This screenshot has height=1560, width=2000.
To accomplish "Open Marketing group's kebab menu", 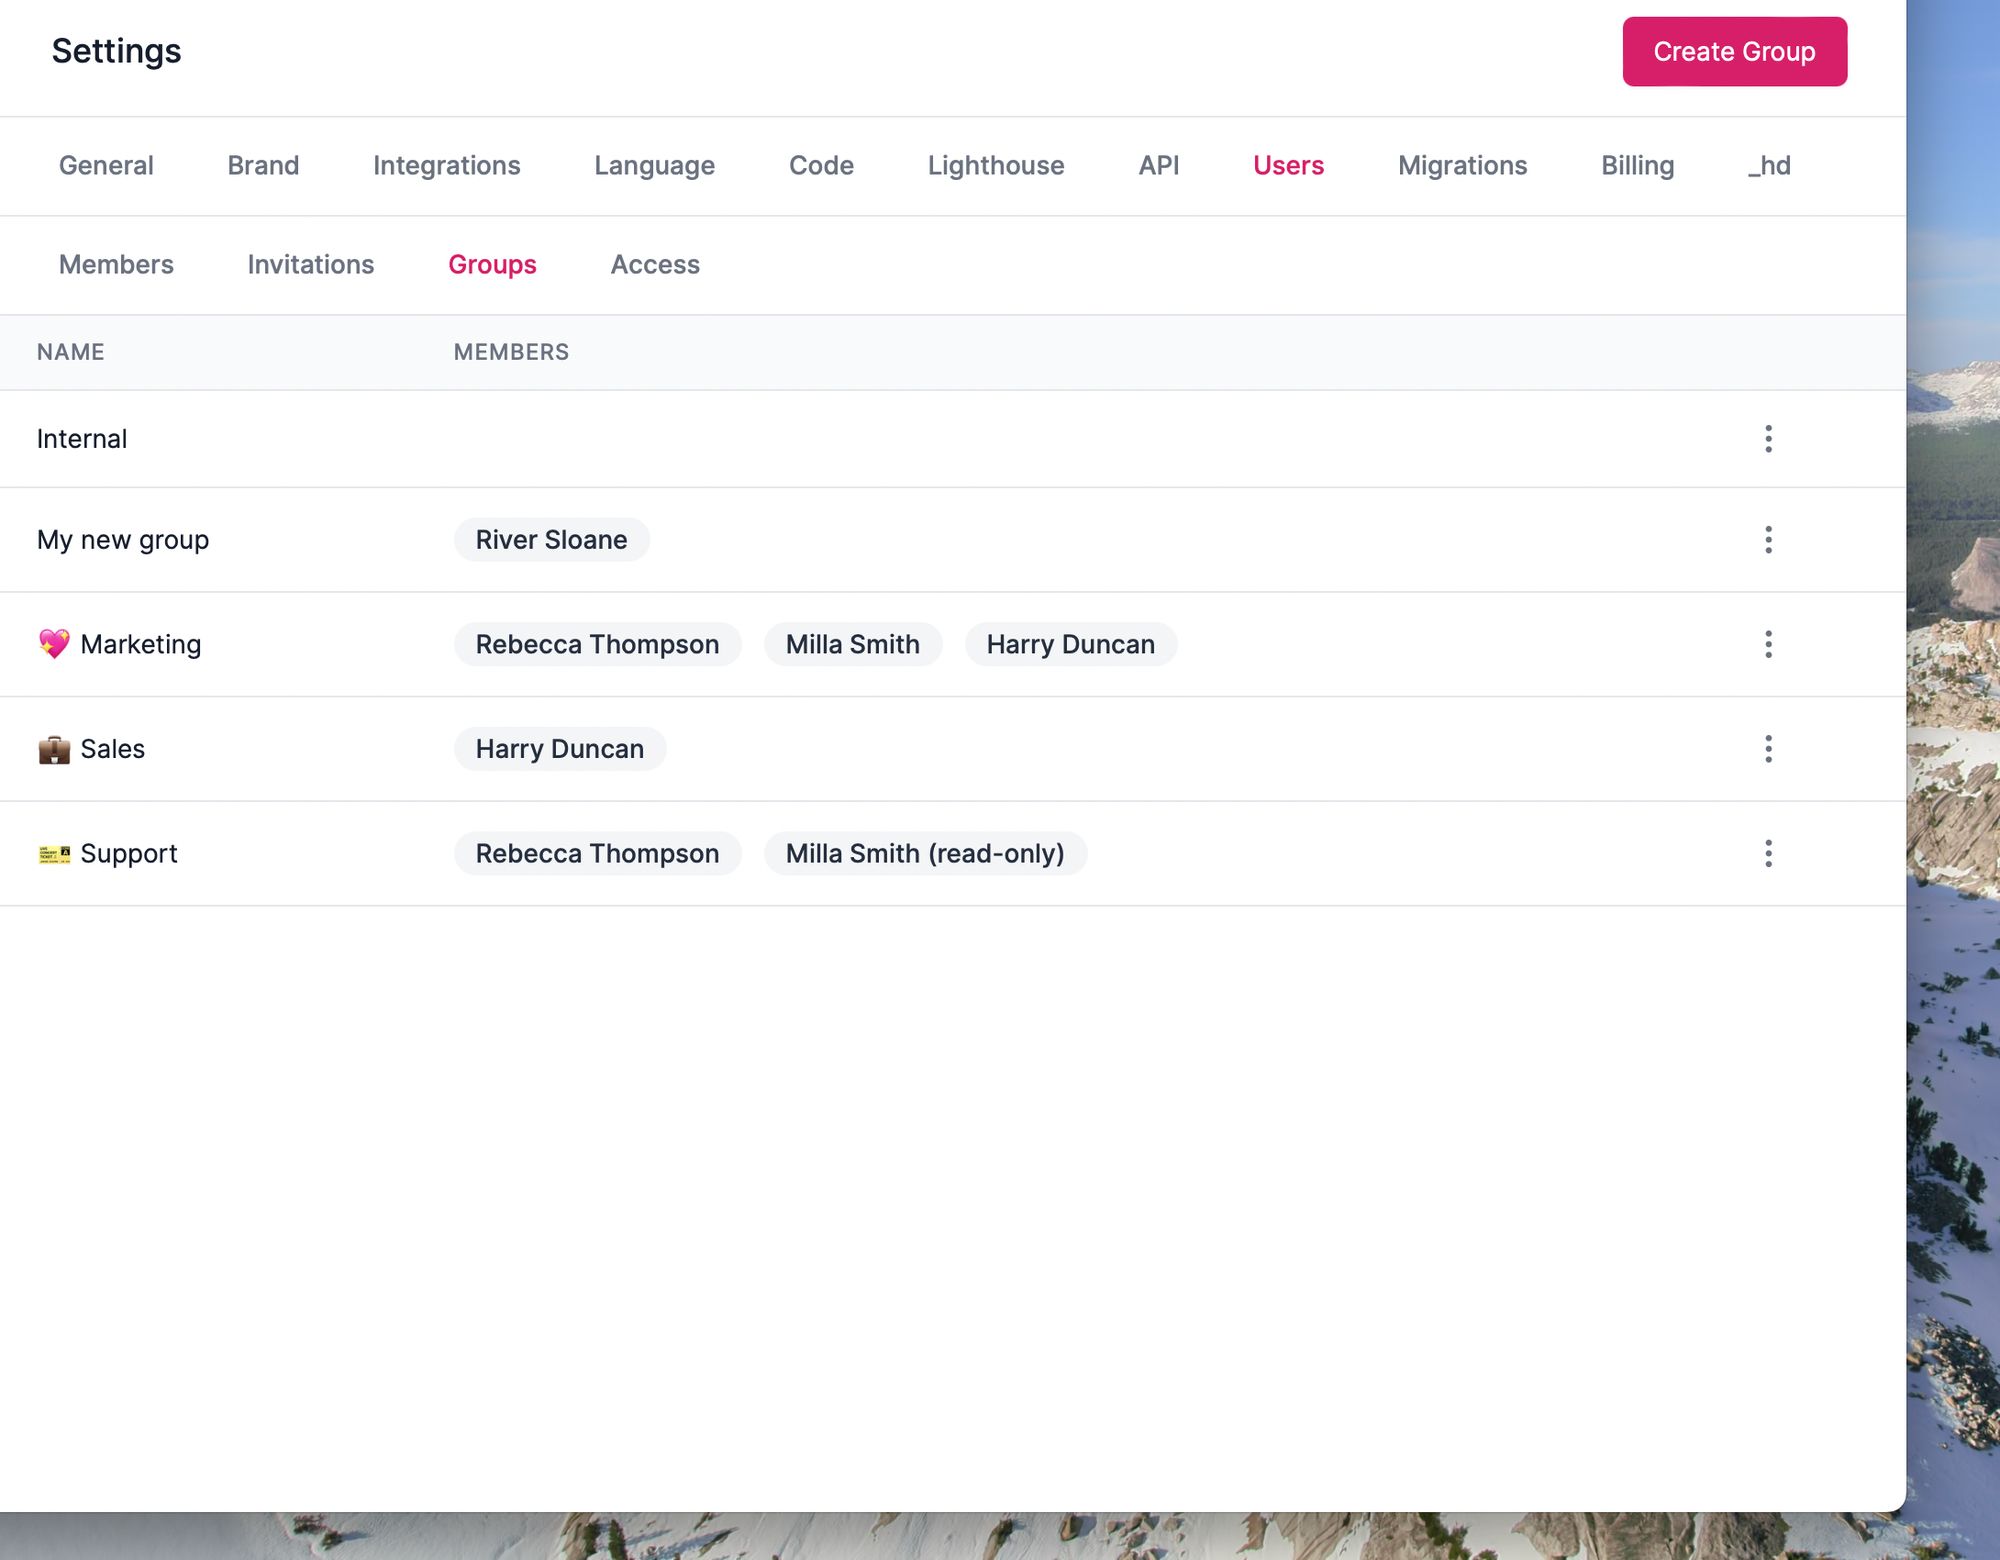I will 1768,644.
